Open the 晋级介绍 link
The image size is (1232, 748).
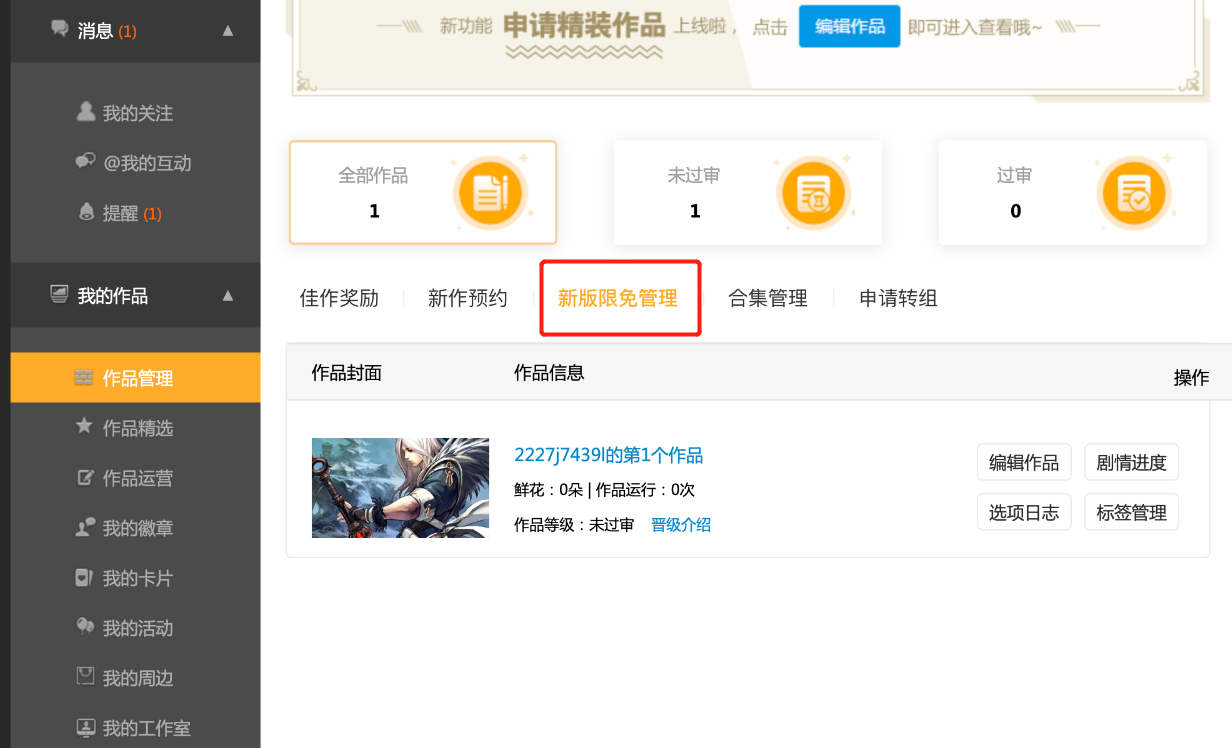click(680, 525)
